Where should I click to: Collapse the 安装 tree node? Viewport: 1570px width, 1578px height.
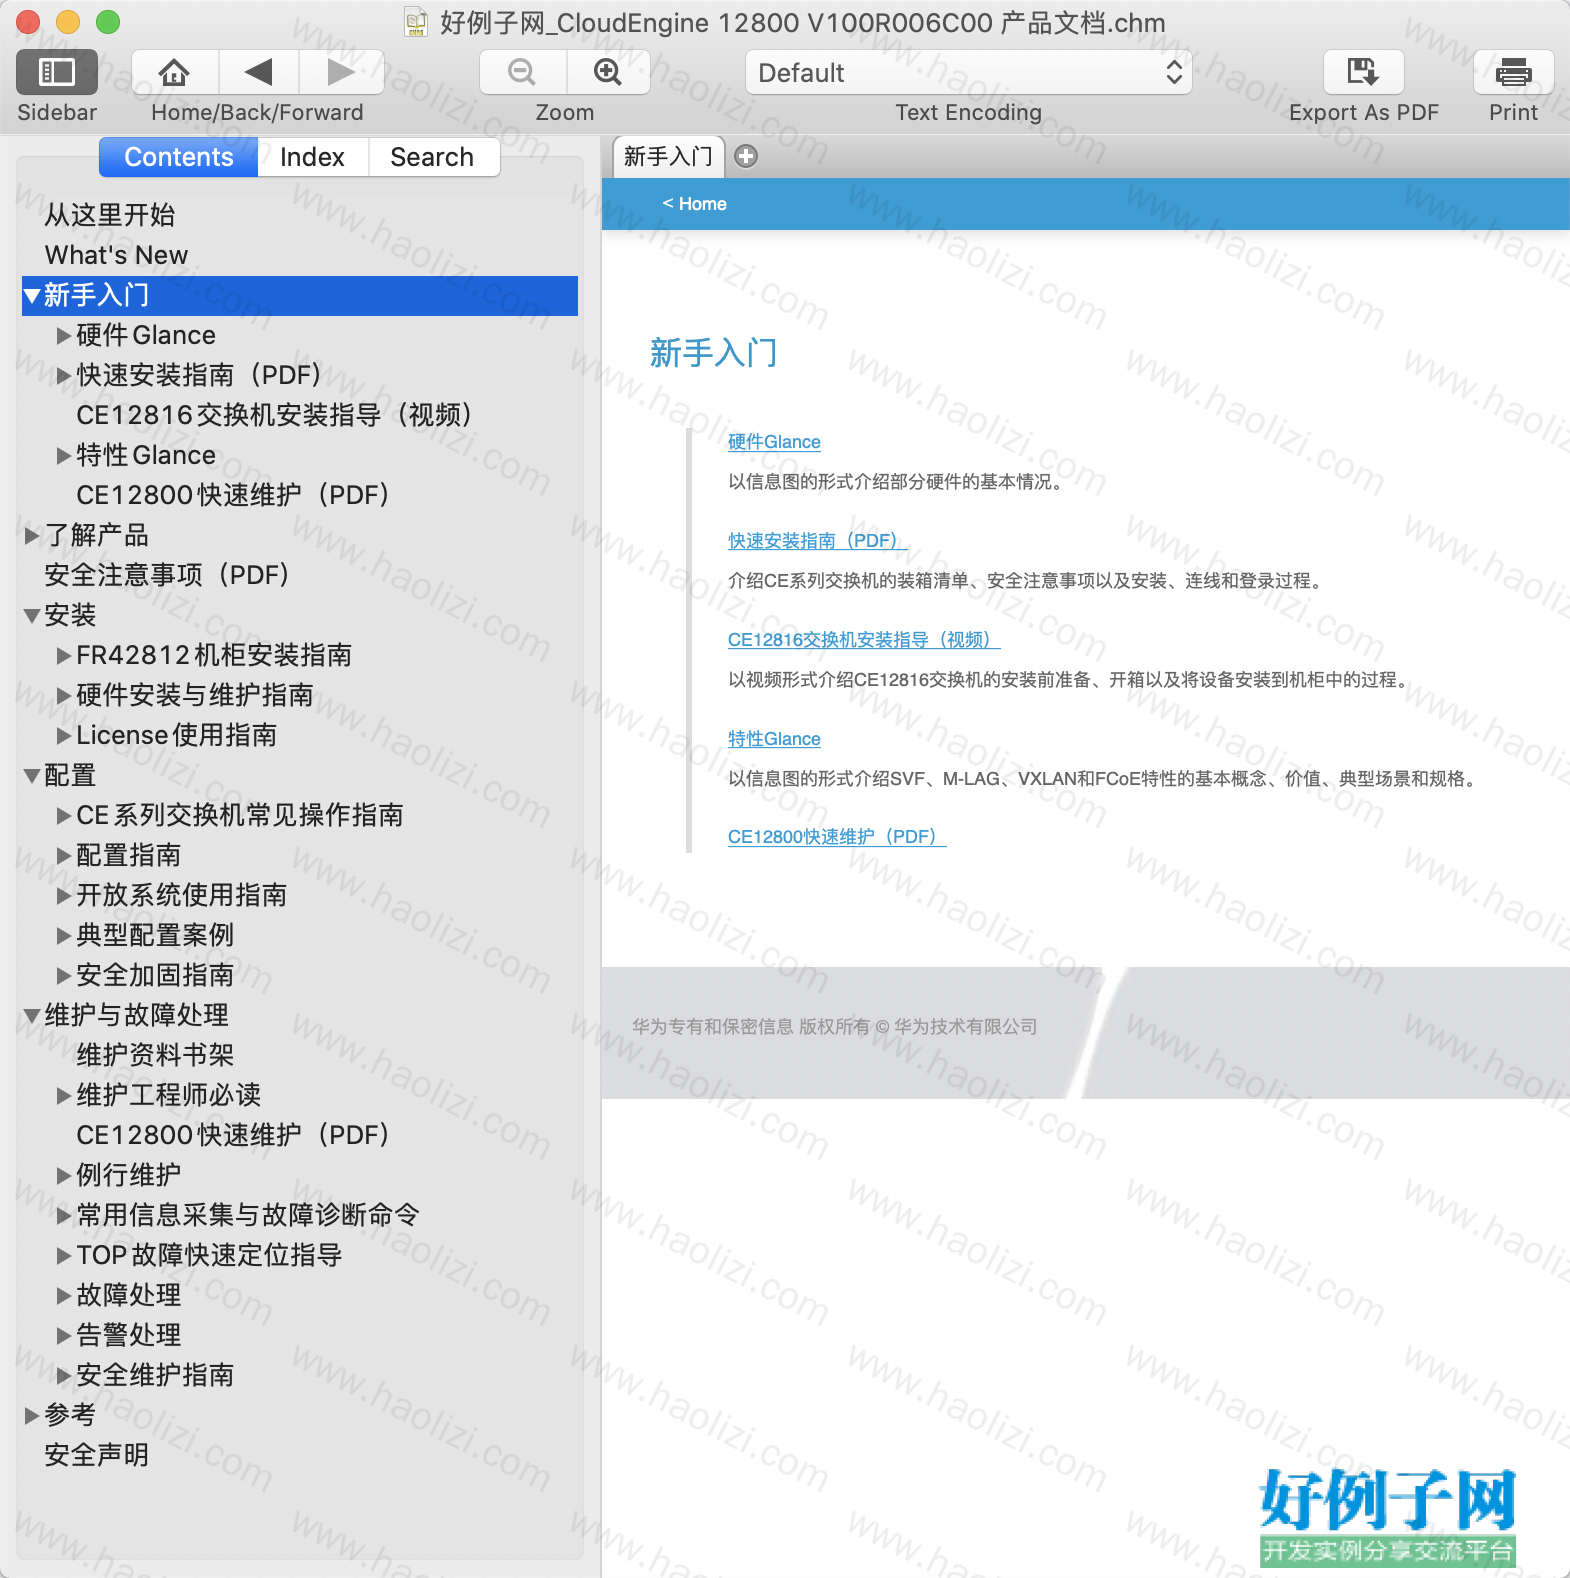tap(32, 616)
